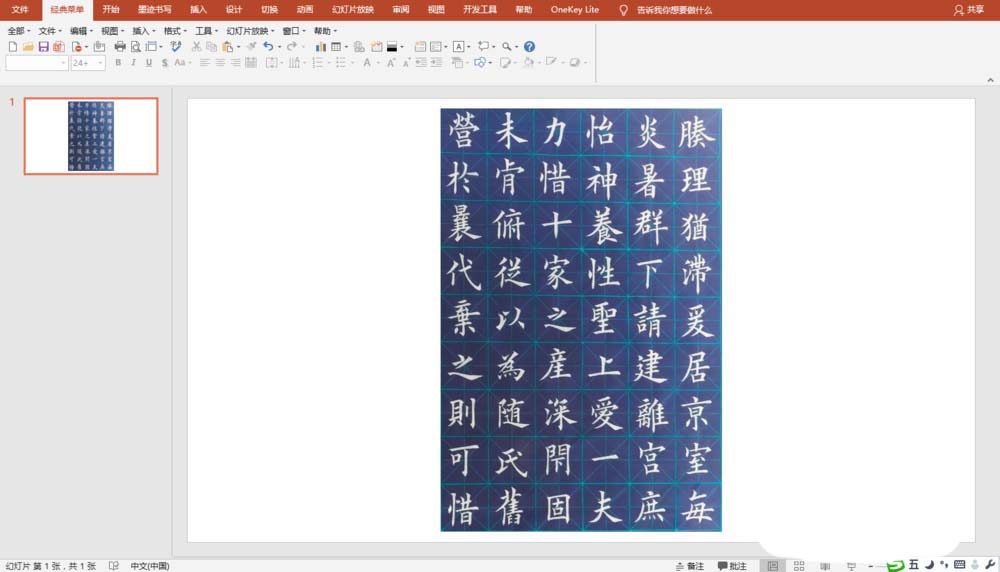Click the Undo arrow icon
Viewport: 1000px width, 572px height.
click(268, 47)
